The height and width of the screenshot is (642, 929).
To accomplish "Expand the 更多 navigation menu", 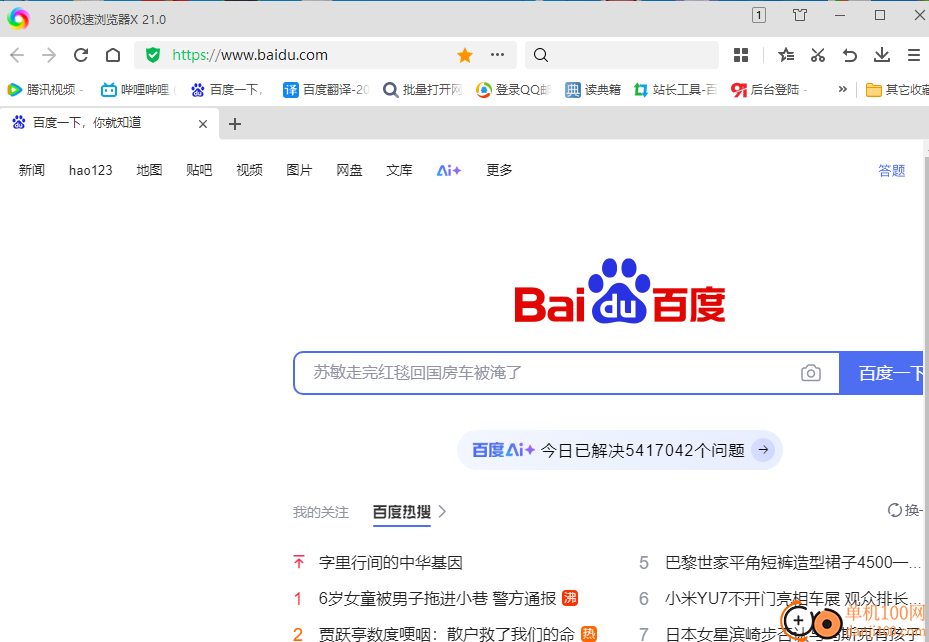I will tap(499, 171).
